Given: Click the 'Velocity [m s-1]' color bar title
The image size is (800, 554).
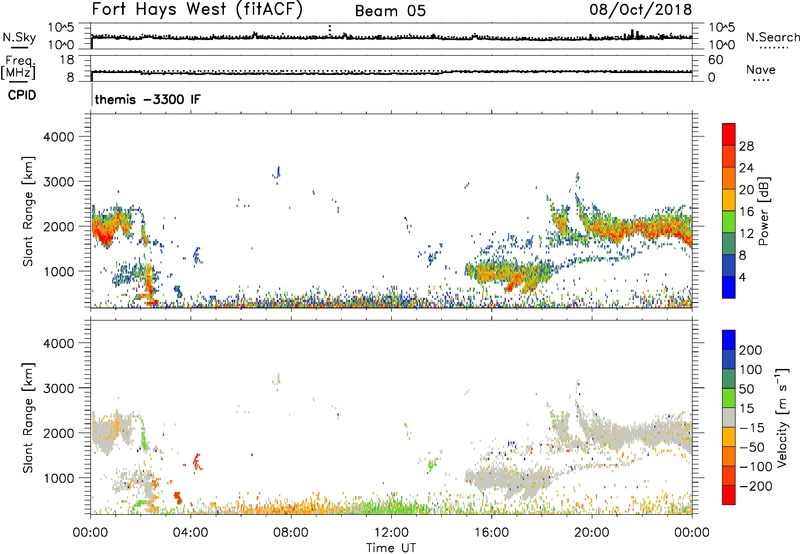Looking at the screenshot, I should (x=782, y=417).
